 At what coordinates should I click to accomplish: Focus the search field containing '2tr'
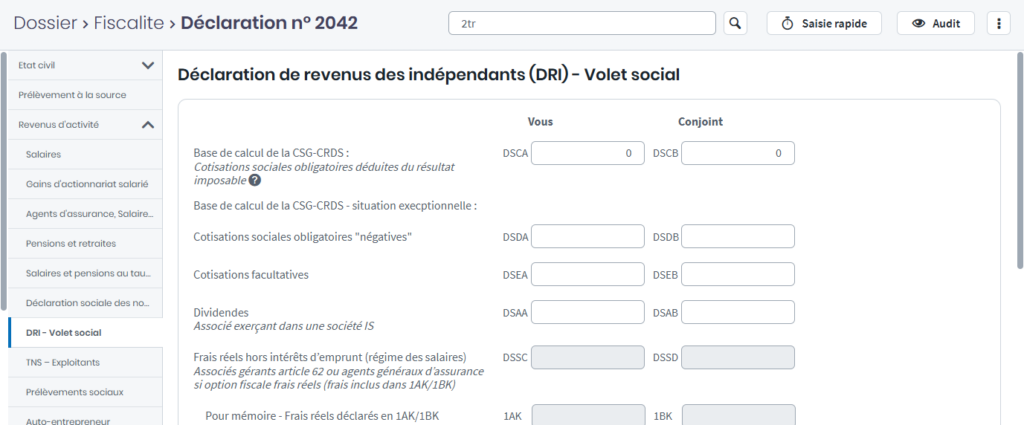582,23
